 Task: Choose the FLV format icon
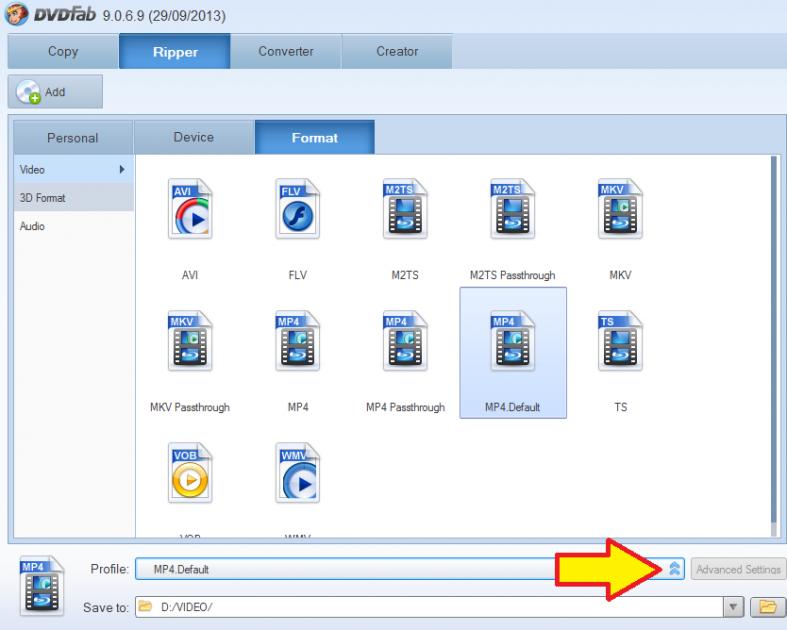(x=298, y=208)
